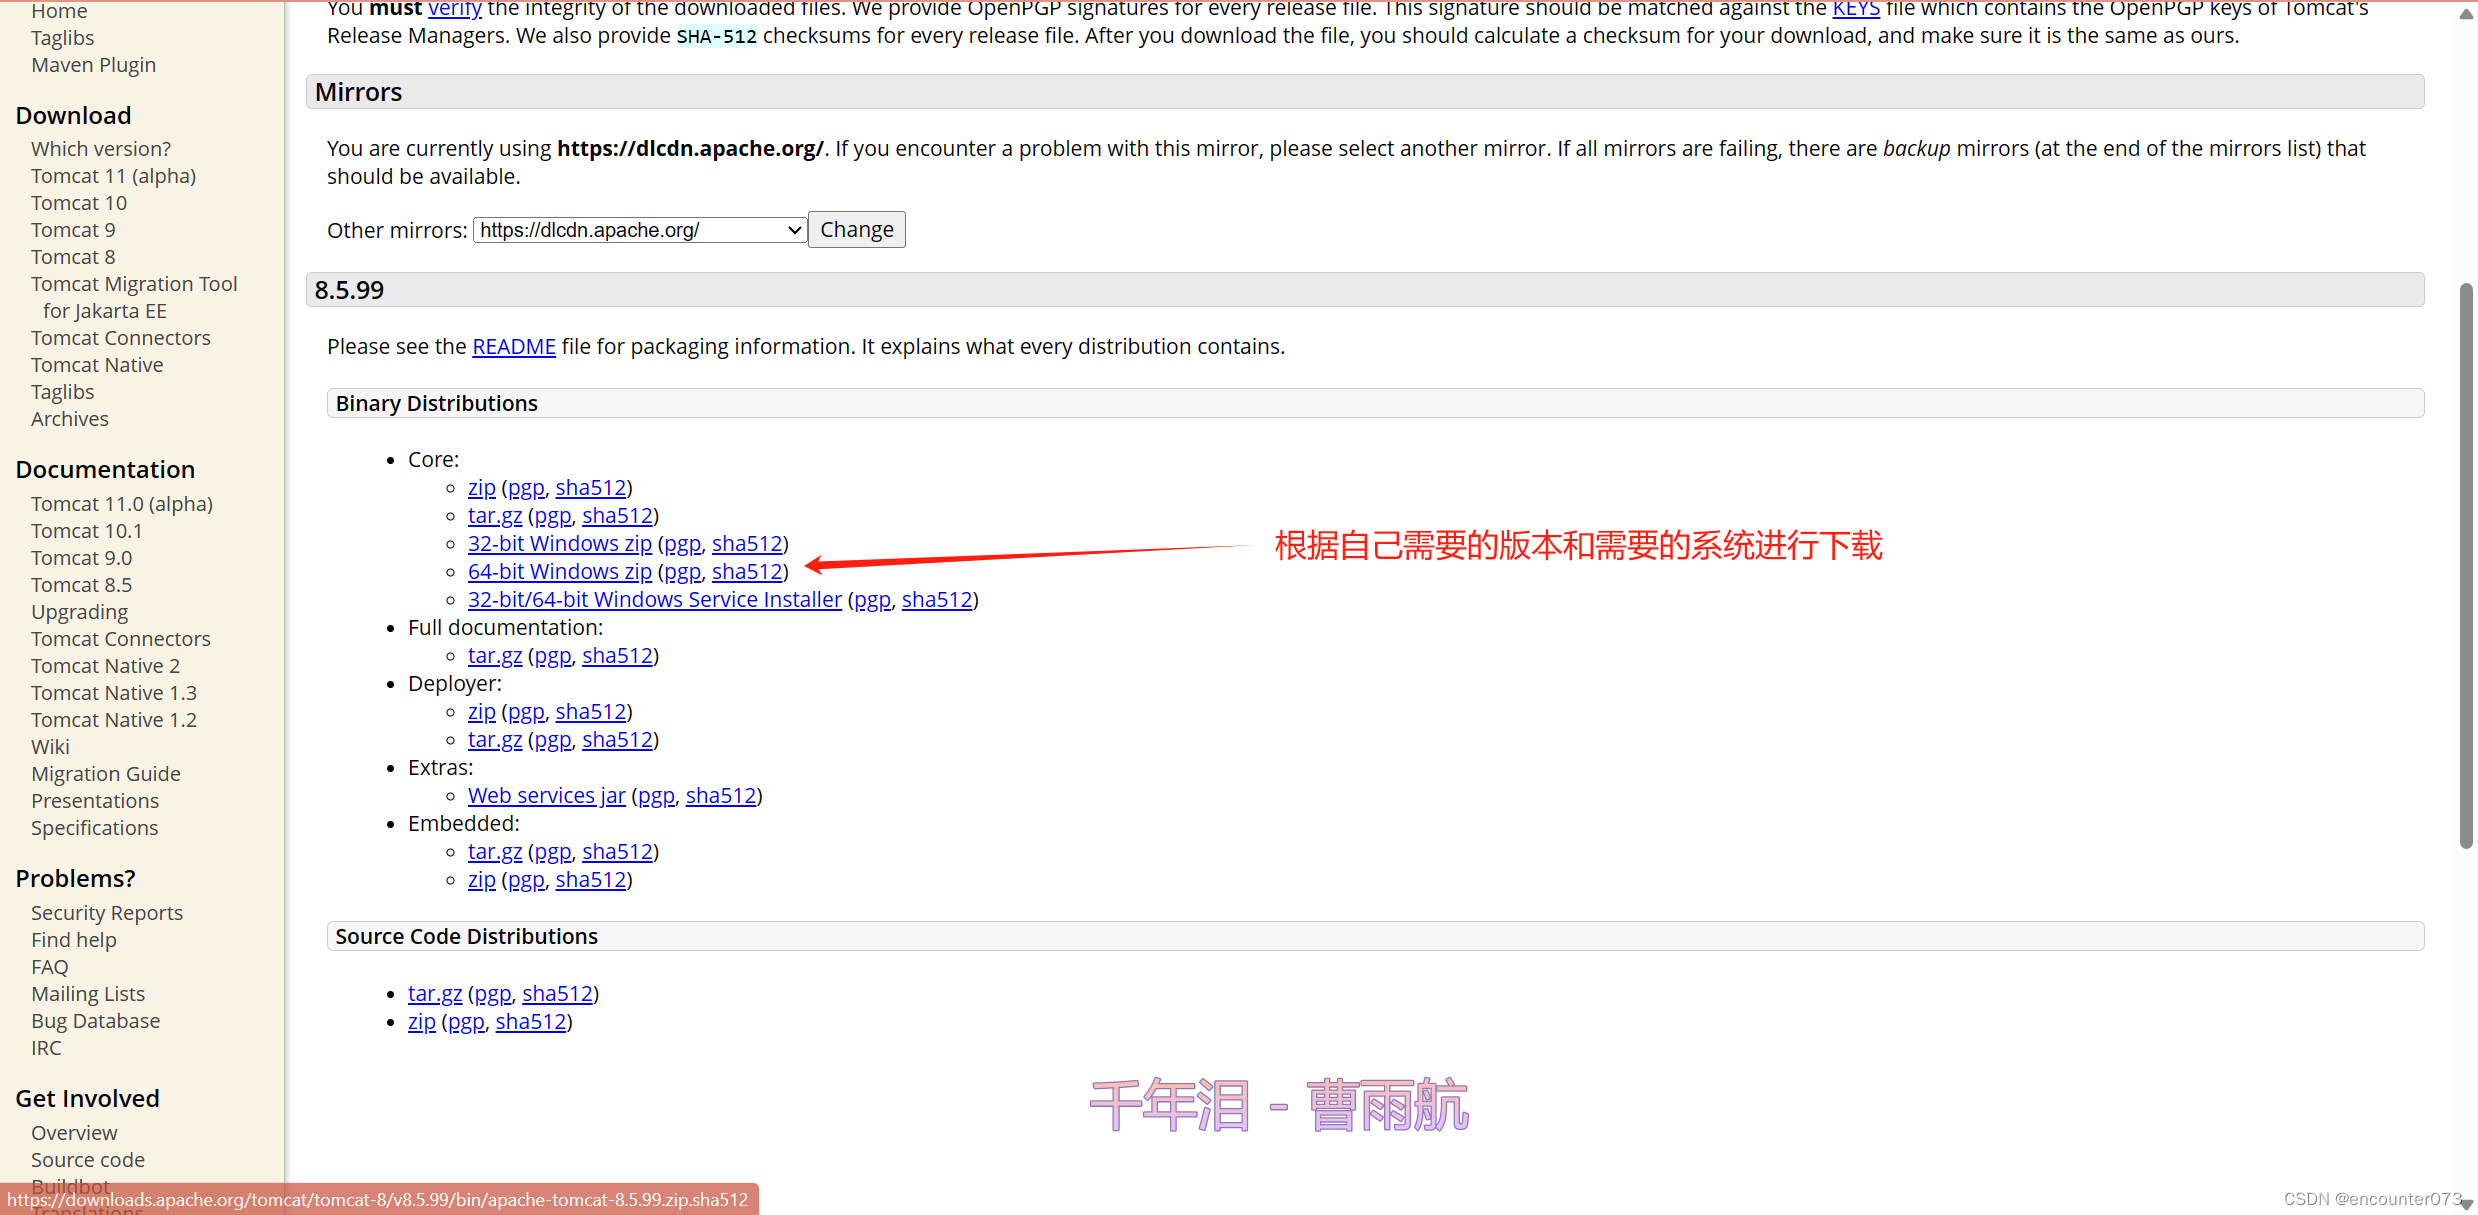The width and height of the screenshot is (2478, 1215).
Task: Download the 64-bit Windows zip
Action: pos(559,572)
